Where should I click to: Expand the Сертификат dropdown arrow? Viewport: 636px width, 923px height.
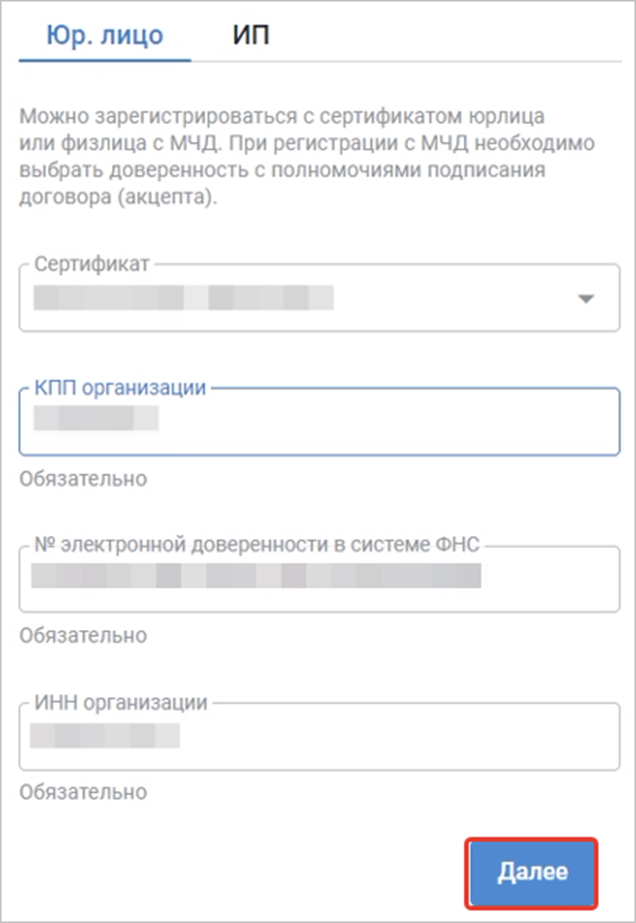pyautogui.click(x=586, y=299)
